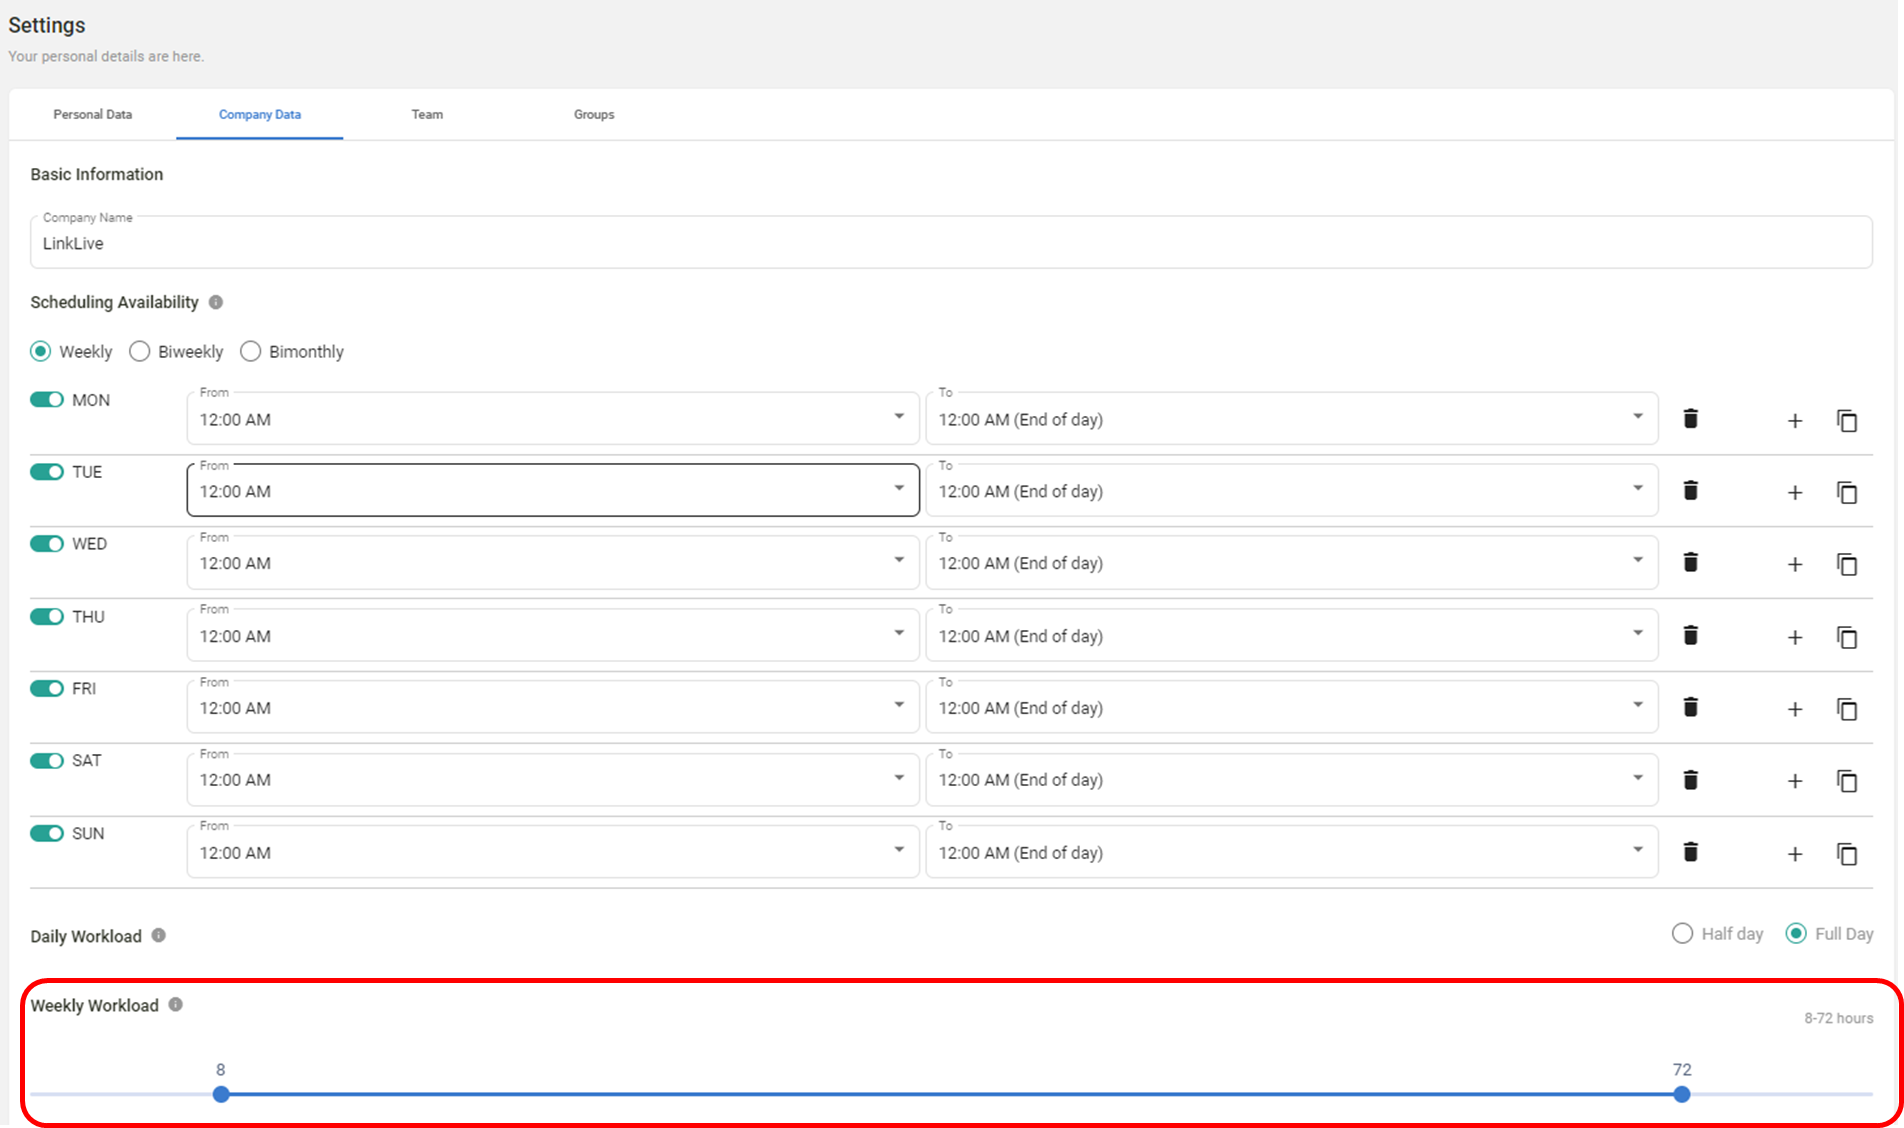Image resolution: width=1904 pixels, height=1128 pixels.
Task: Open Scheduling Availability info tooltip icon
Action: tap(216, 302)
